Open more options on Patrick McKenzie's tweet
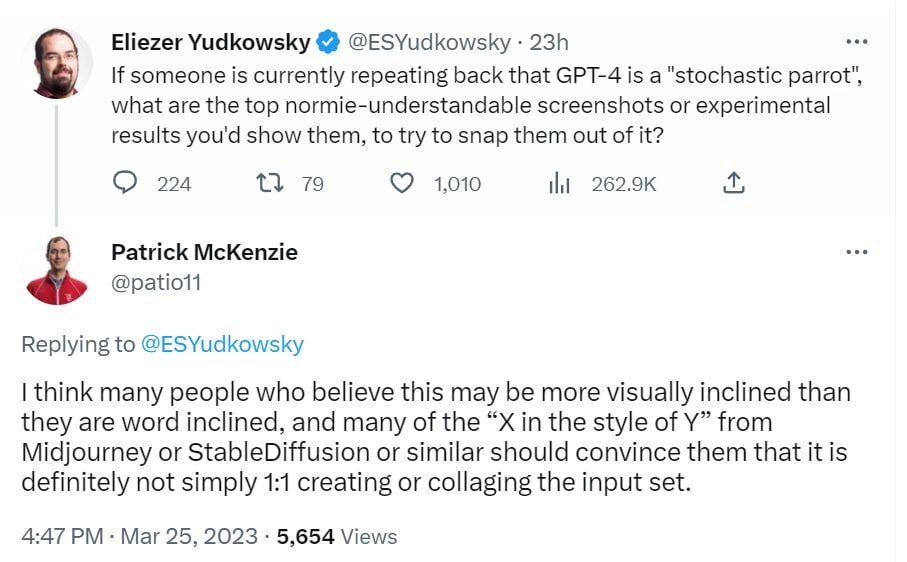 tap(856, 251)
